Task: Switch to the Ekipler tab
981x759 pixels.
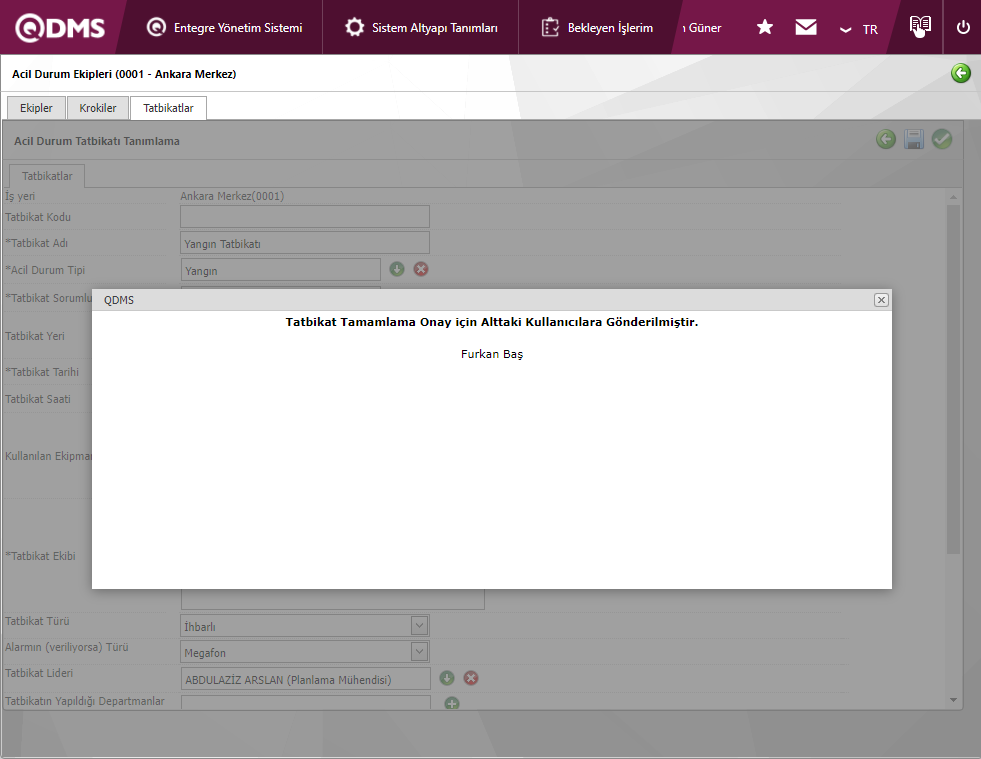Action: 36,108
